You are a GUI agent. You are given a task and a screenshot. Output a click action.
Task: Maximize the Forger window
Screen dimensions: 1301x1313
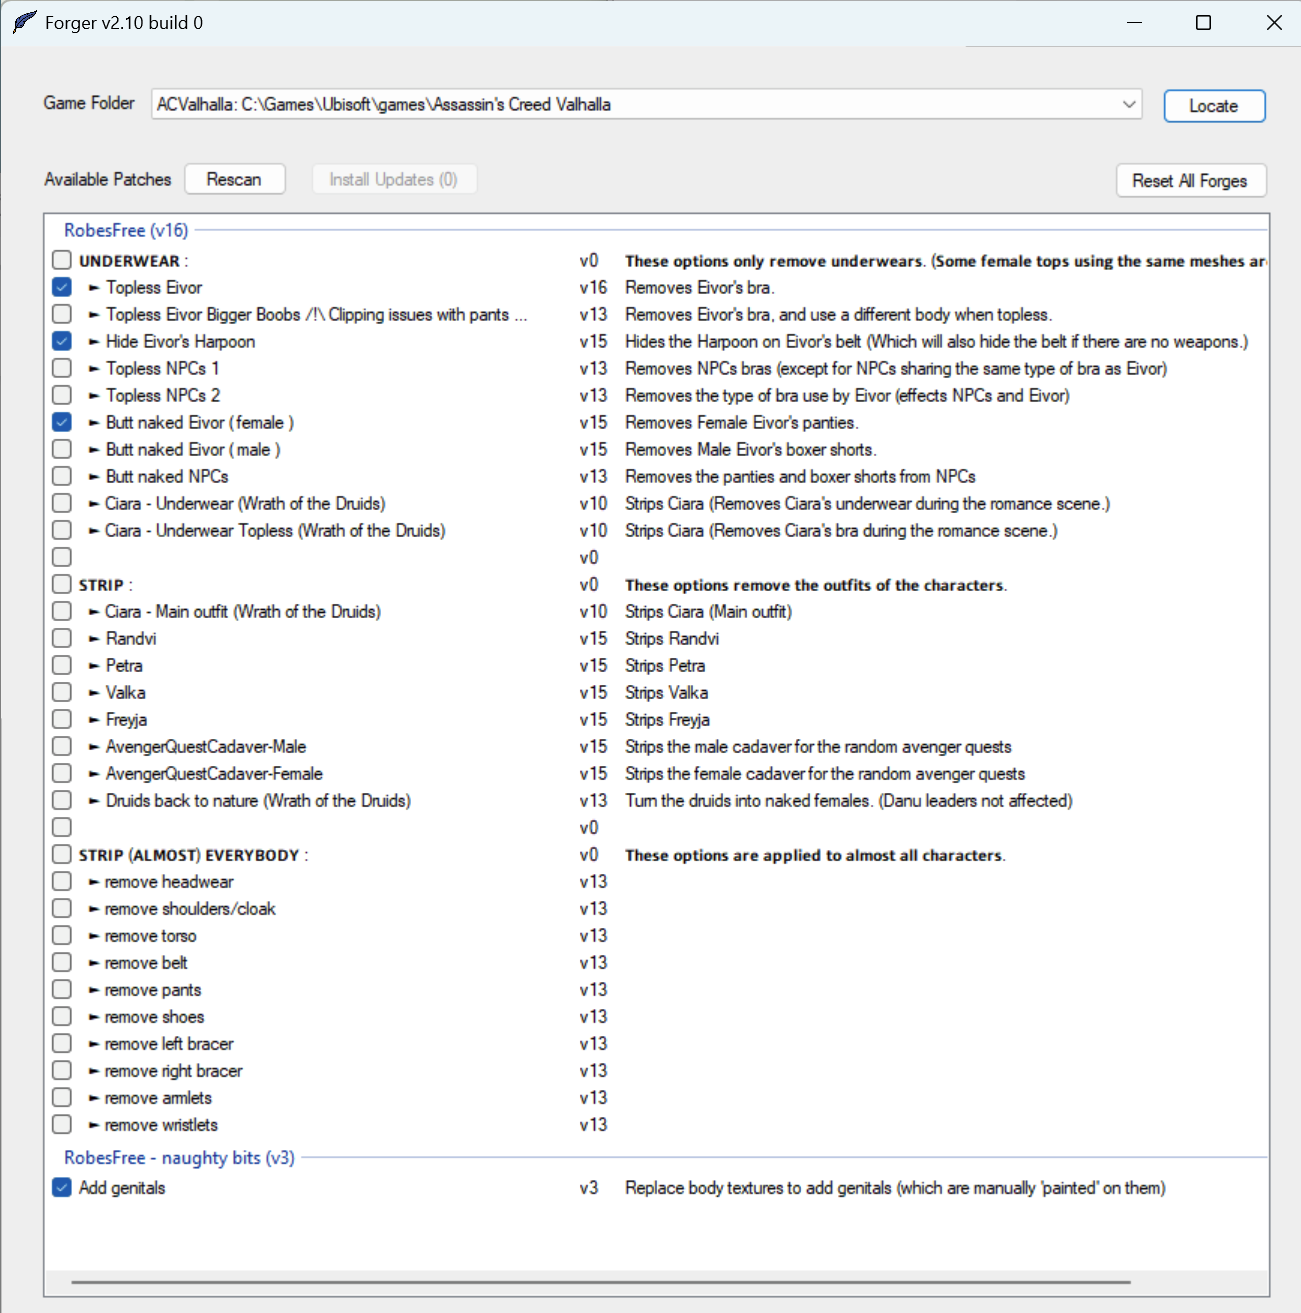[x=1203, y=22]
